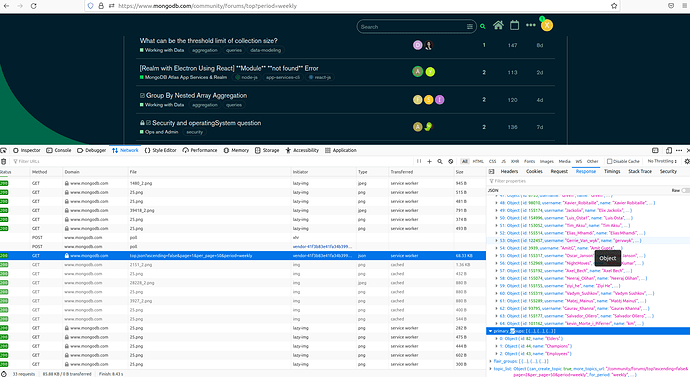
Task: Enable the Disable Cache checkbox
Action: click(x=609, y=161)
